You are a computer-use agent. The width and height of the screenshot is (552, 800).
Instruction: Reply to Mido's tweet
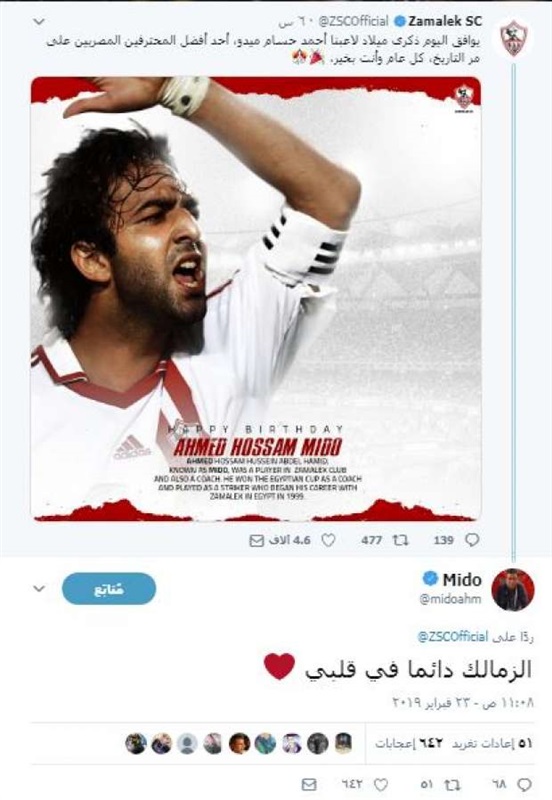pyautogui.click(x=524, y=784)
